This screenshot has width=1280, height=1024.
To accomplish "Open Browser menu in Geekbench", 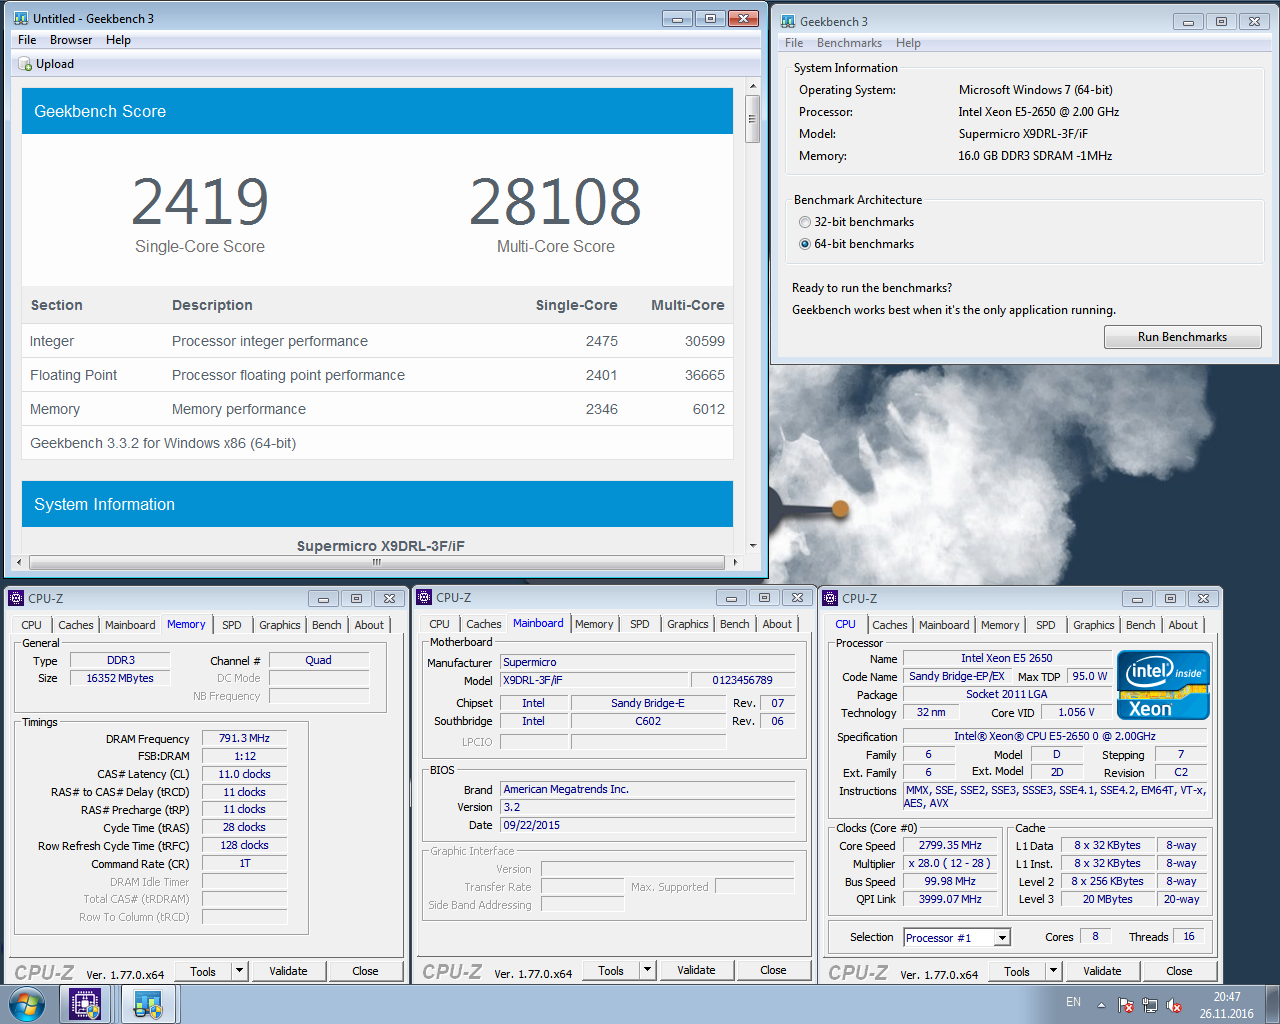I will (71, 40).
